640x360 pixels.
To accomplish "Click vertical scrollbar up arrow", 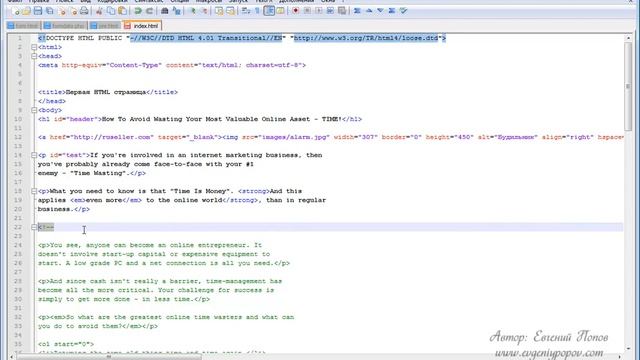I will pos(628,38).
